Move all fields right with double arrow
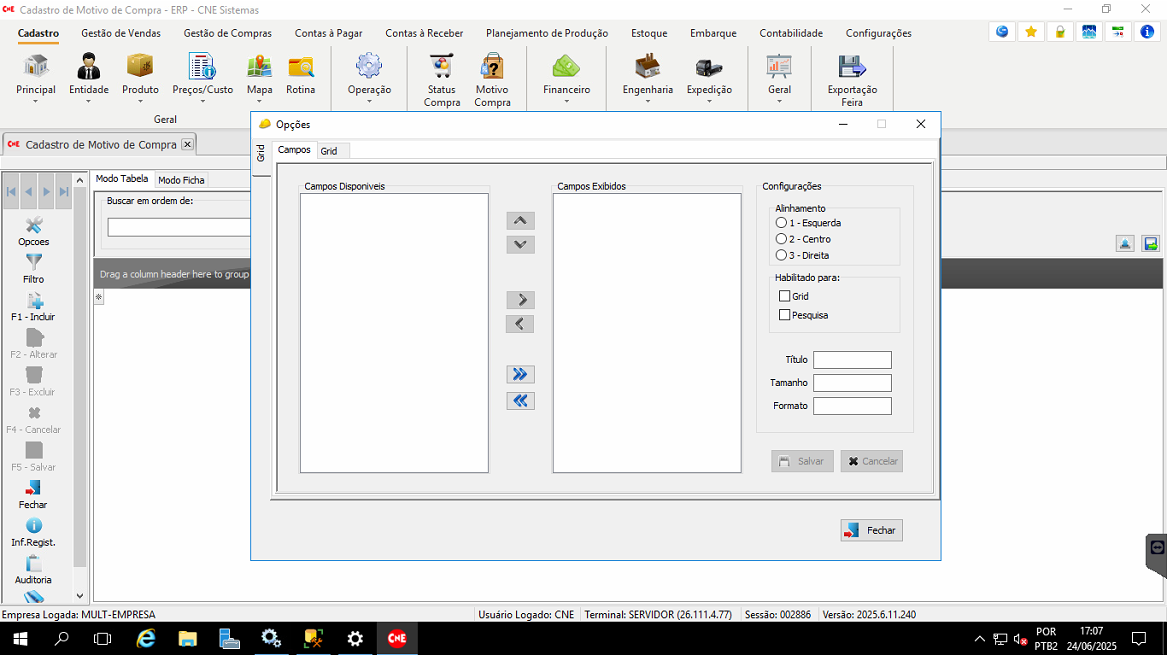1167x655 pixels. (x=520, y=374)
